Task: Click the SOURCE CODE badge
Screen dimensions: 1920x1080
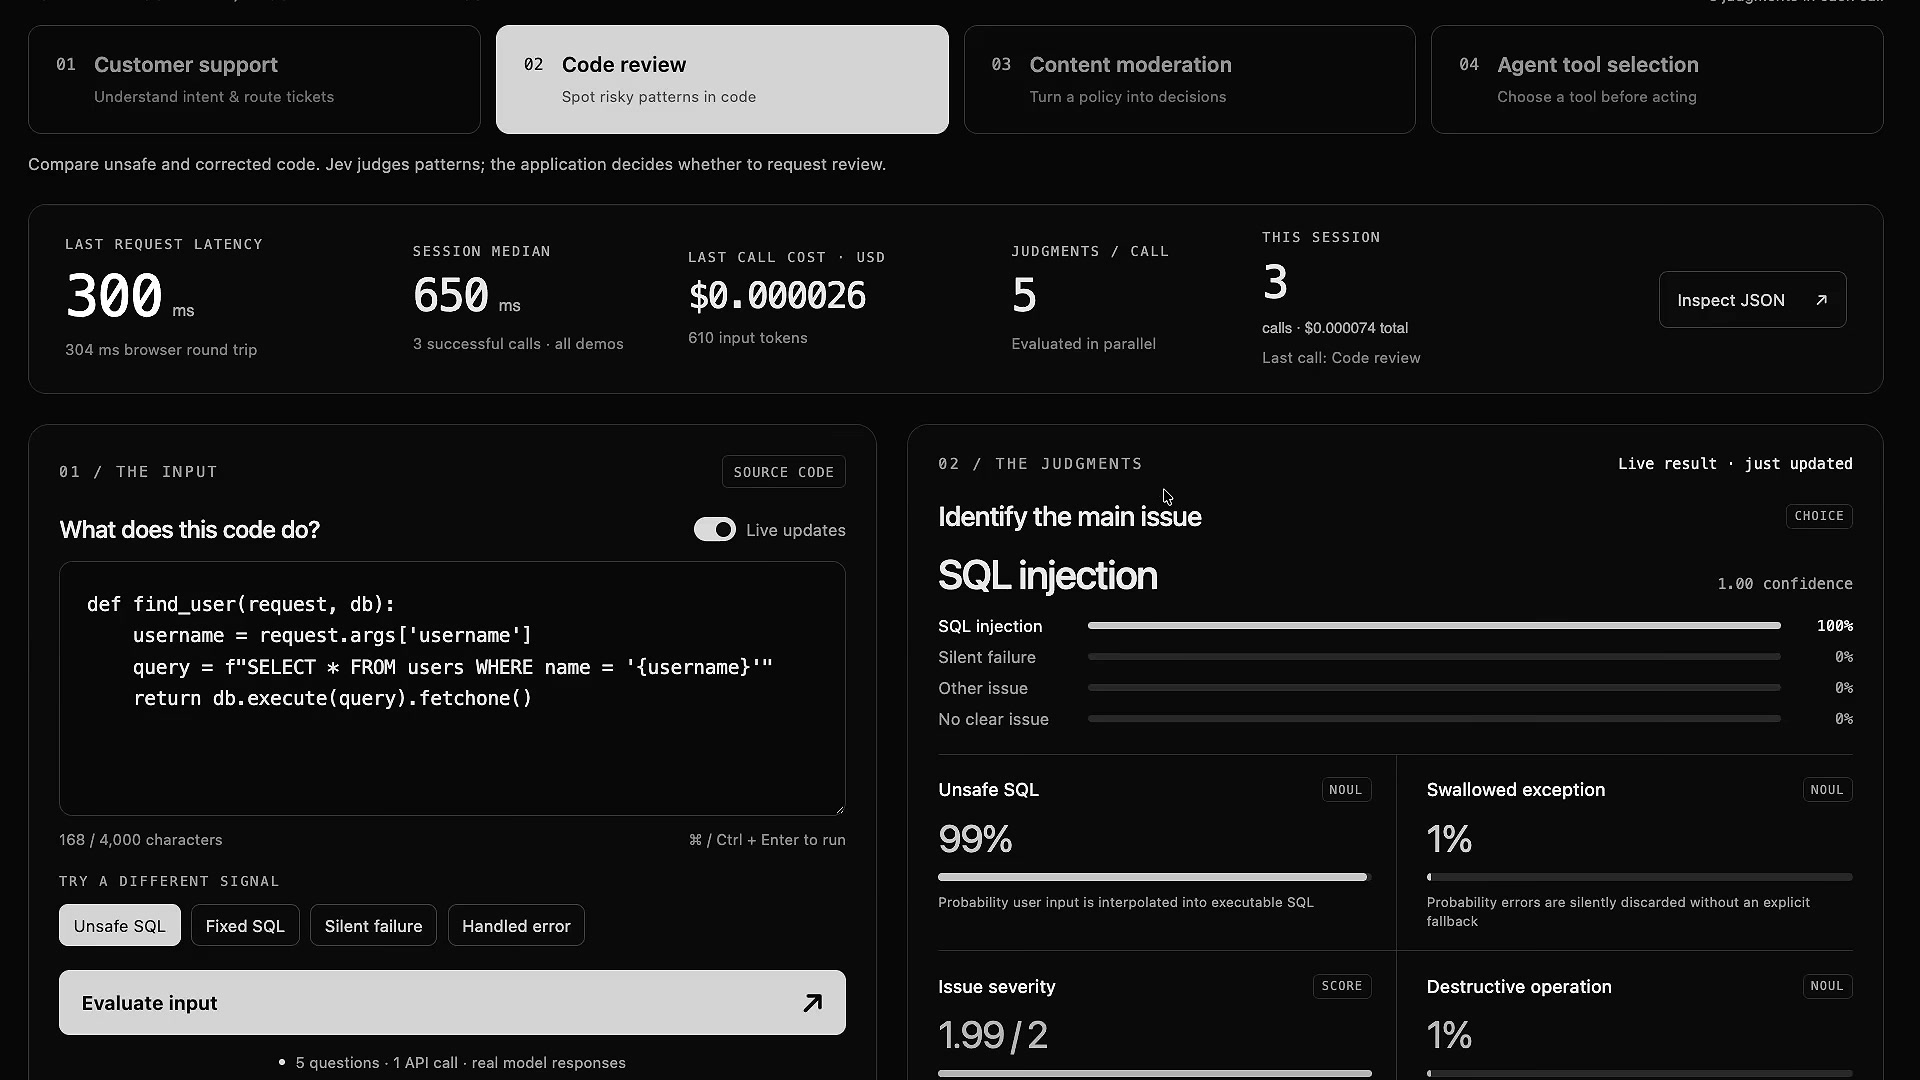Action: [x=784, y=472]
